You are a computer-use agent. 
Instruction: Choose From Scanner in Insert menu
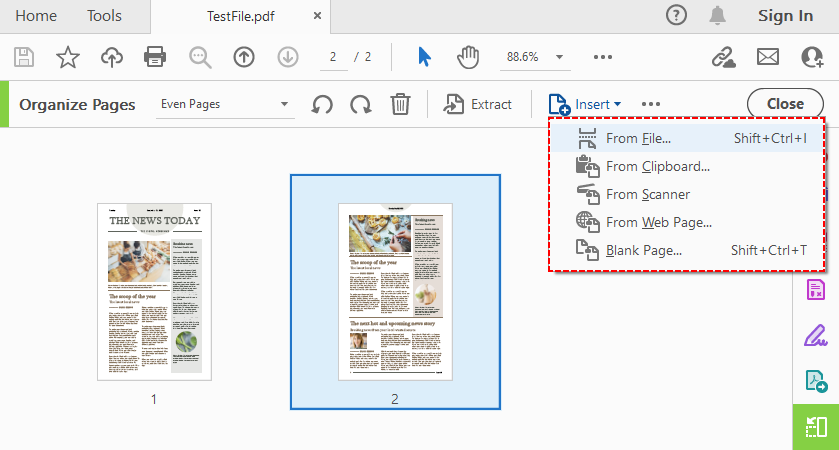pos(688,194)
